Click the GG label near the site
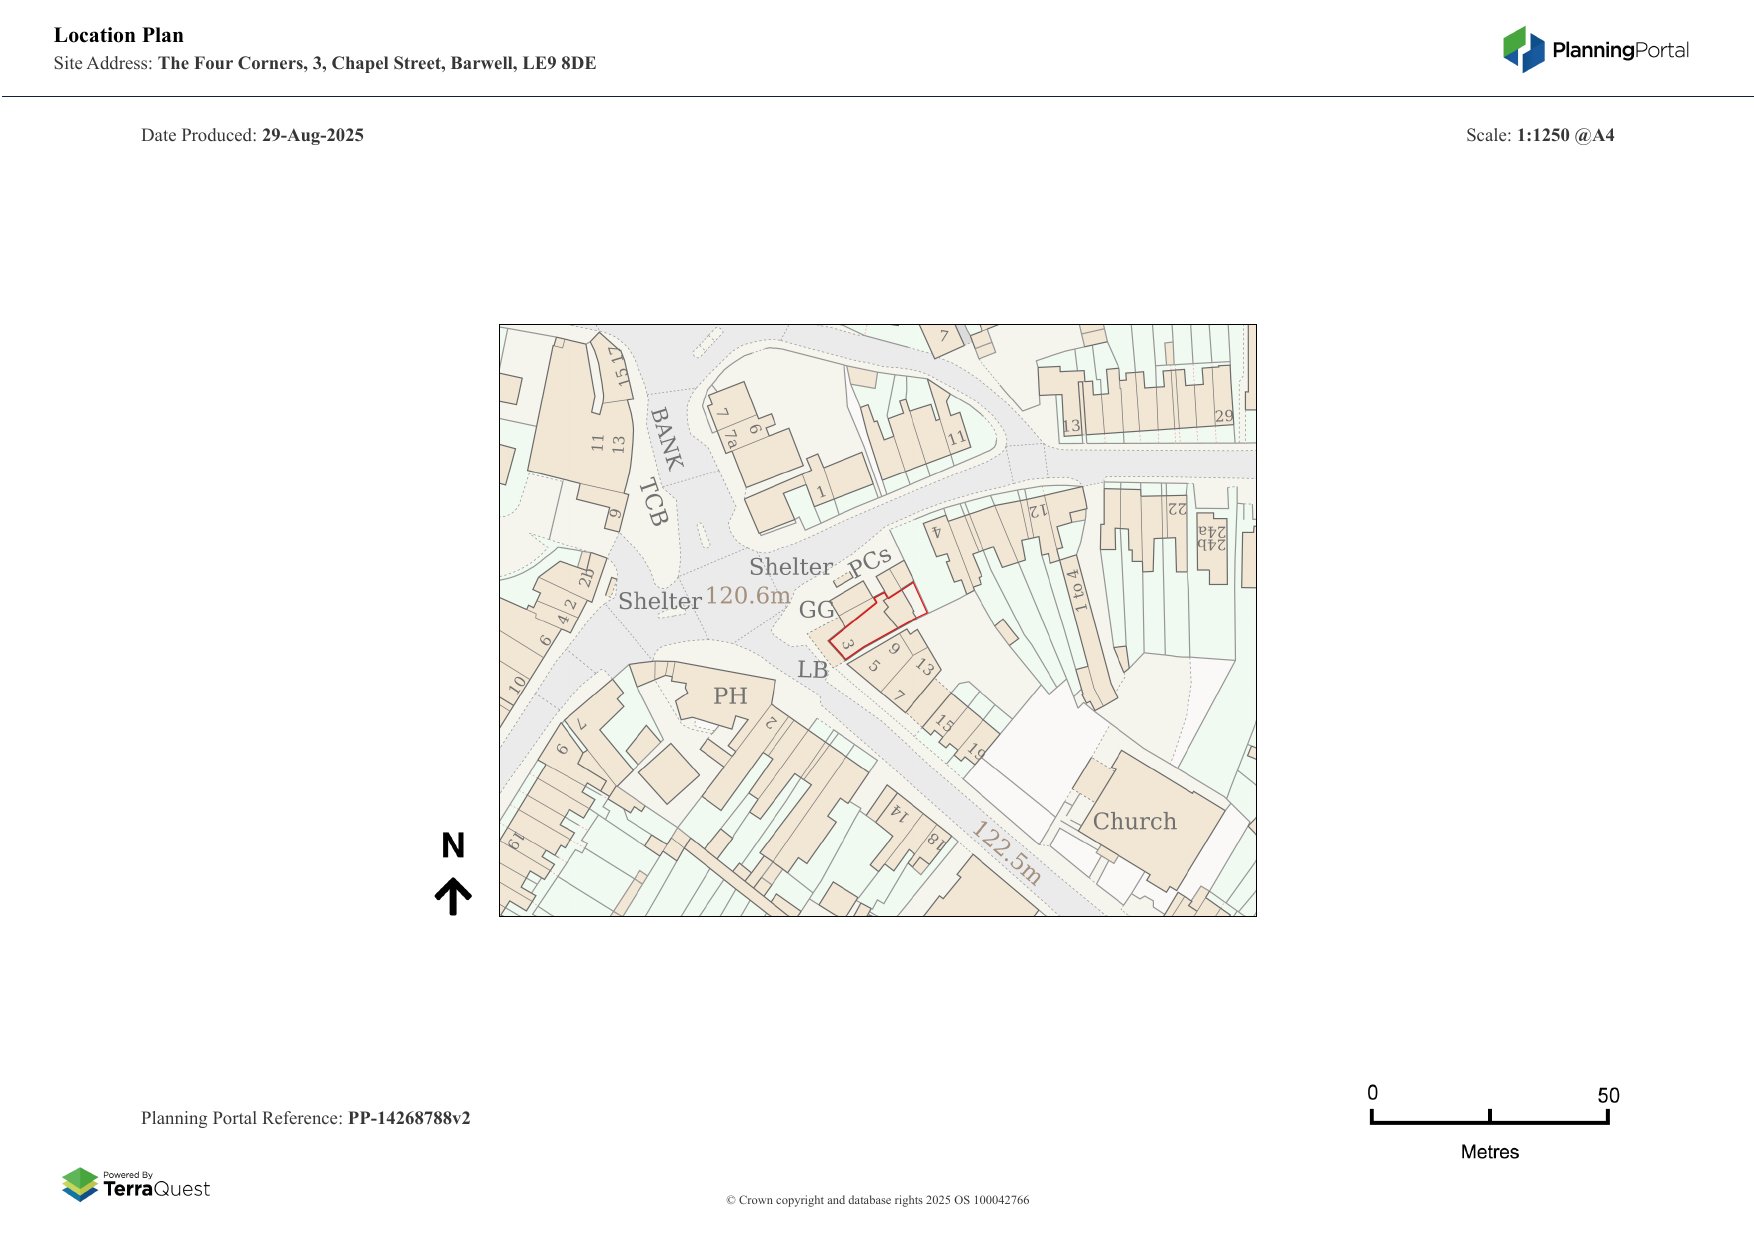This screenshot has width=1754, height=1241. click(816, 610)
